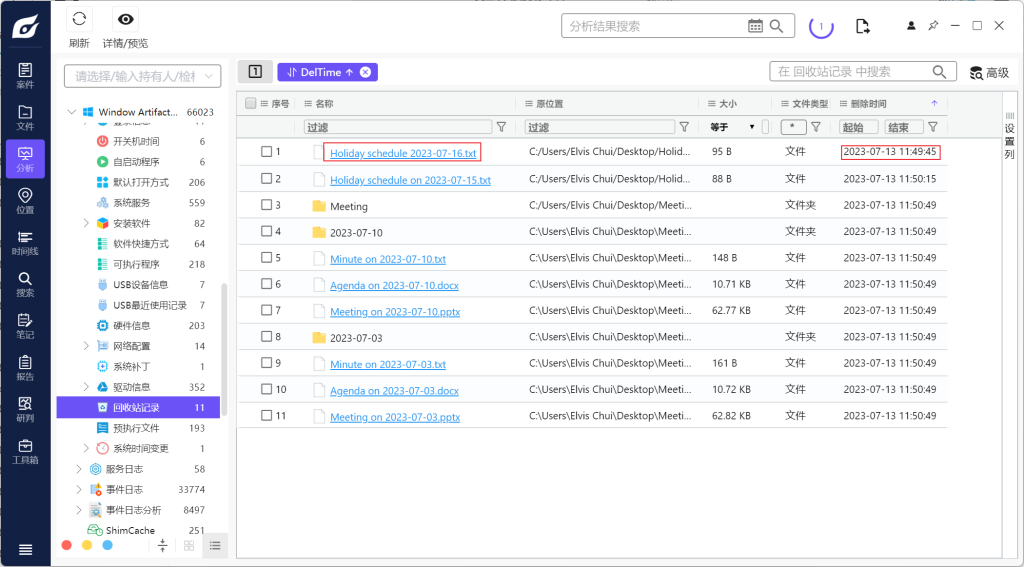
Task: Click the 刷新 refresh icon
Action: pyautogui.click(x=79, y=19)
